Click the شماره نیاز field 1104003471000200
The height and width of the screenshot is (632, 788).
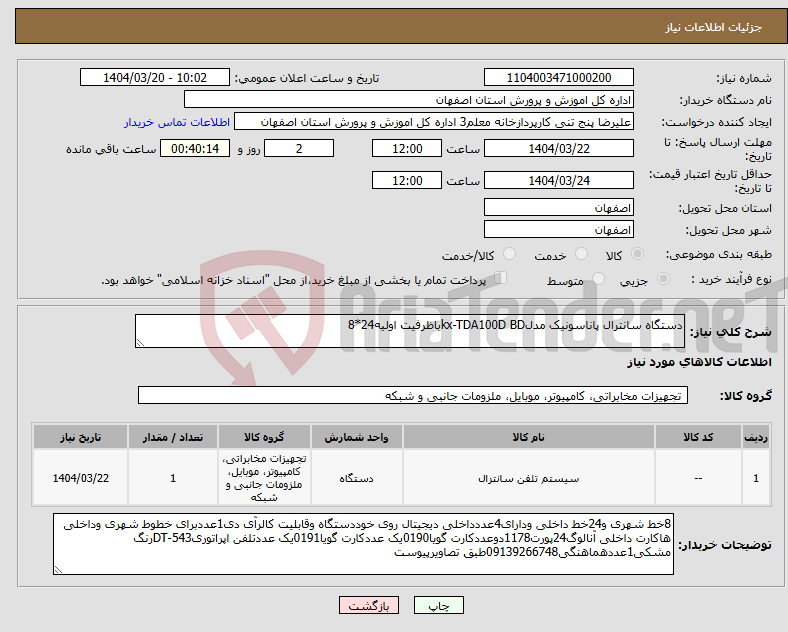click(558, 77)
